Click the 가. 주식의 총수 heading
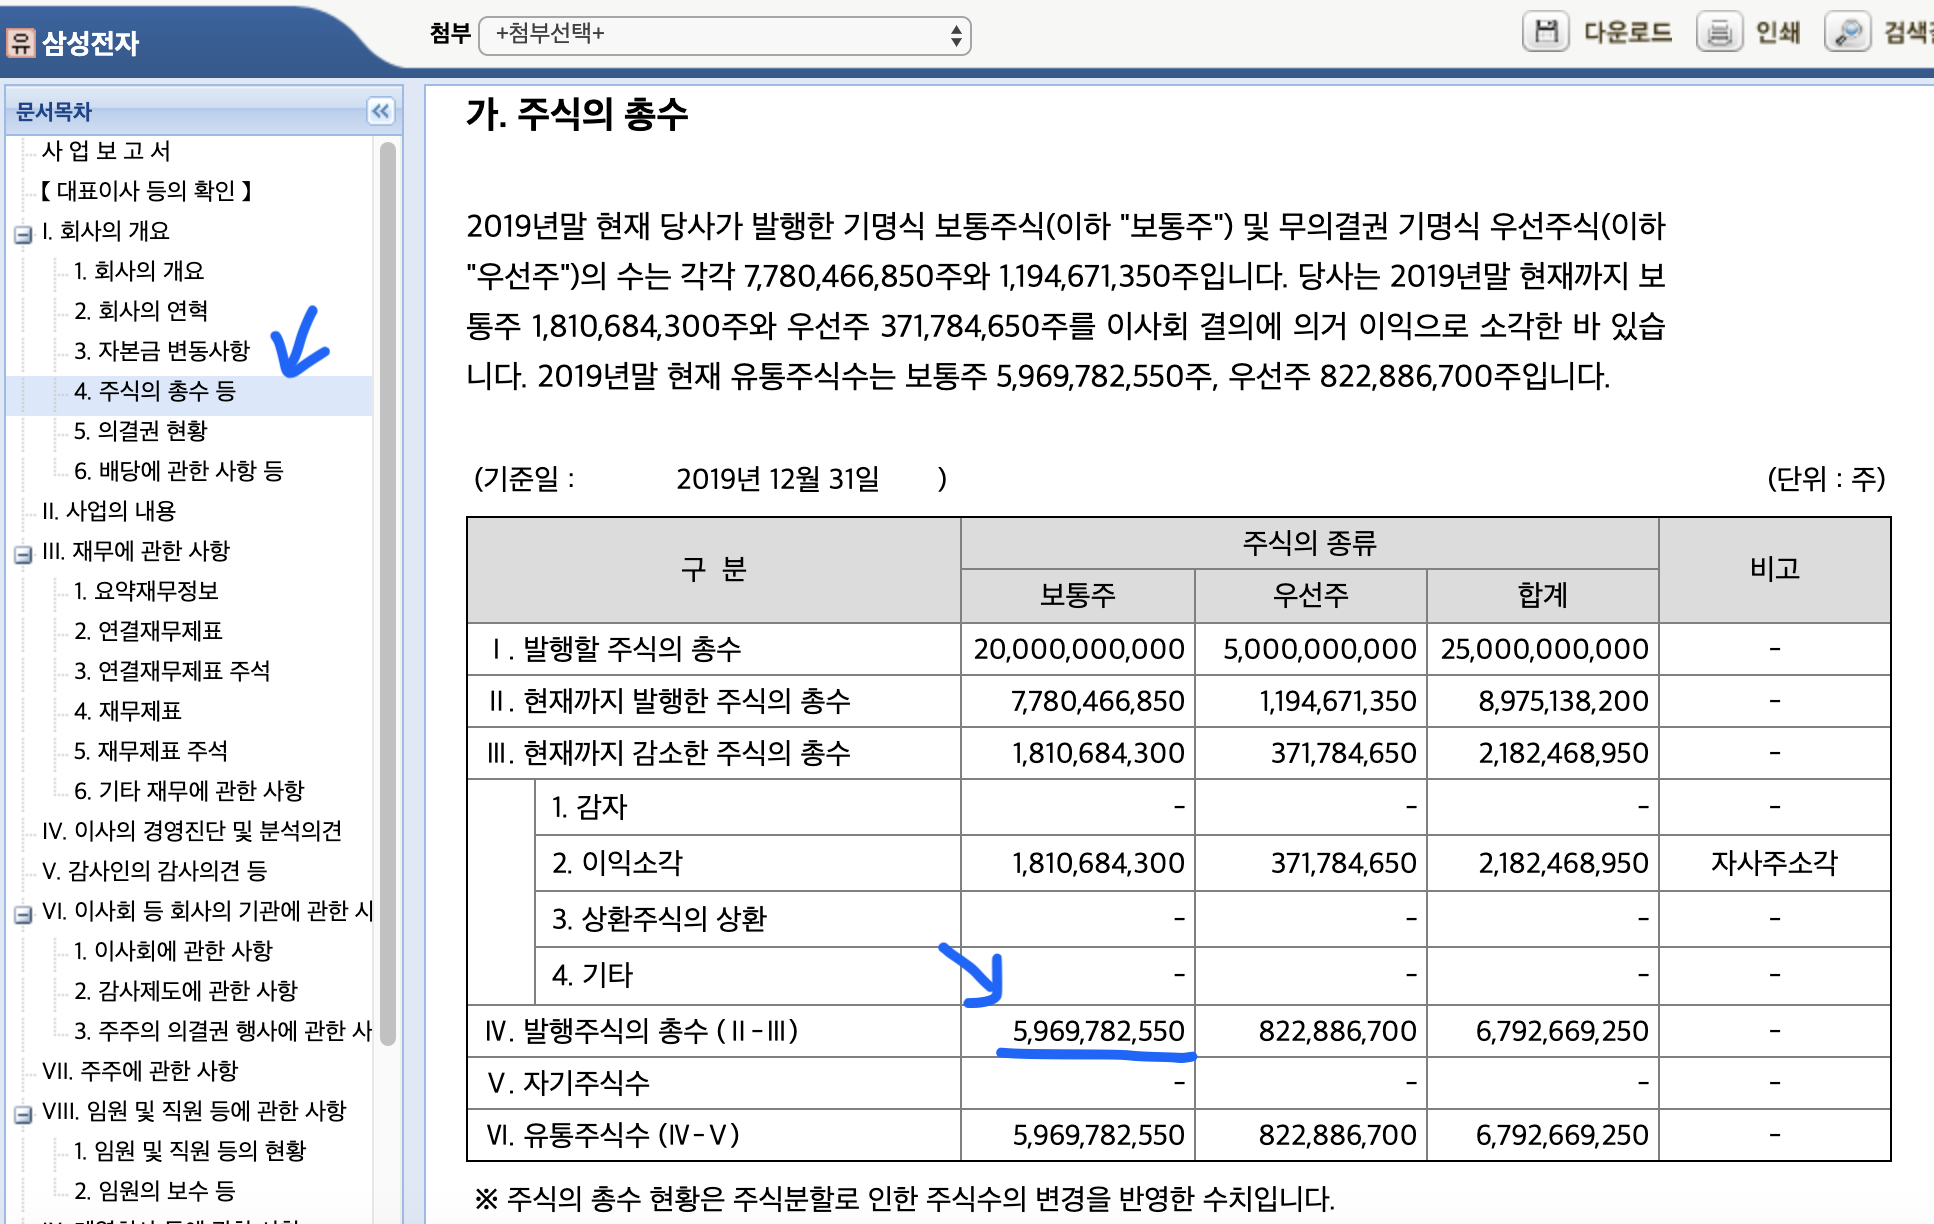This screenshot has height=1224, width=1934. (577, 114)
